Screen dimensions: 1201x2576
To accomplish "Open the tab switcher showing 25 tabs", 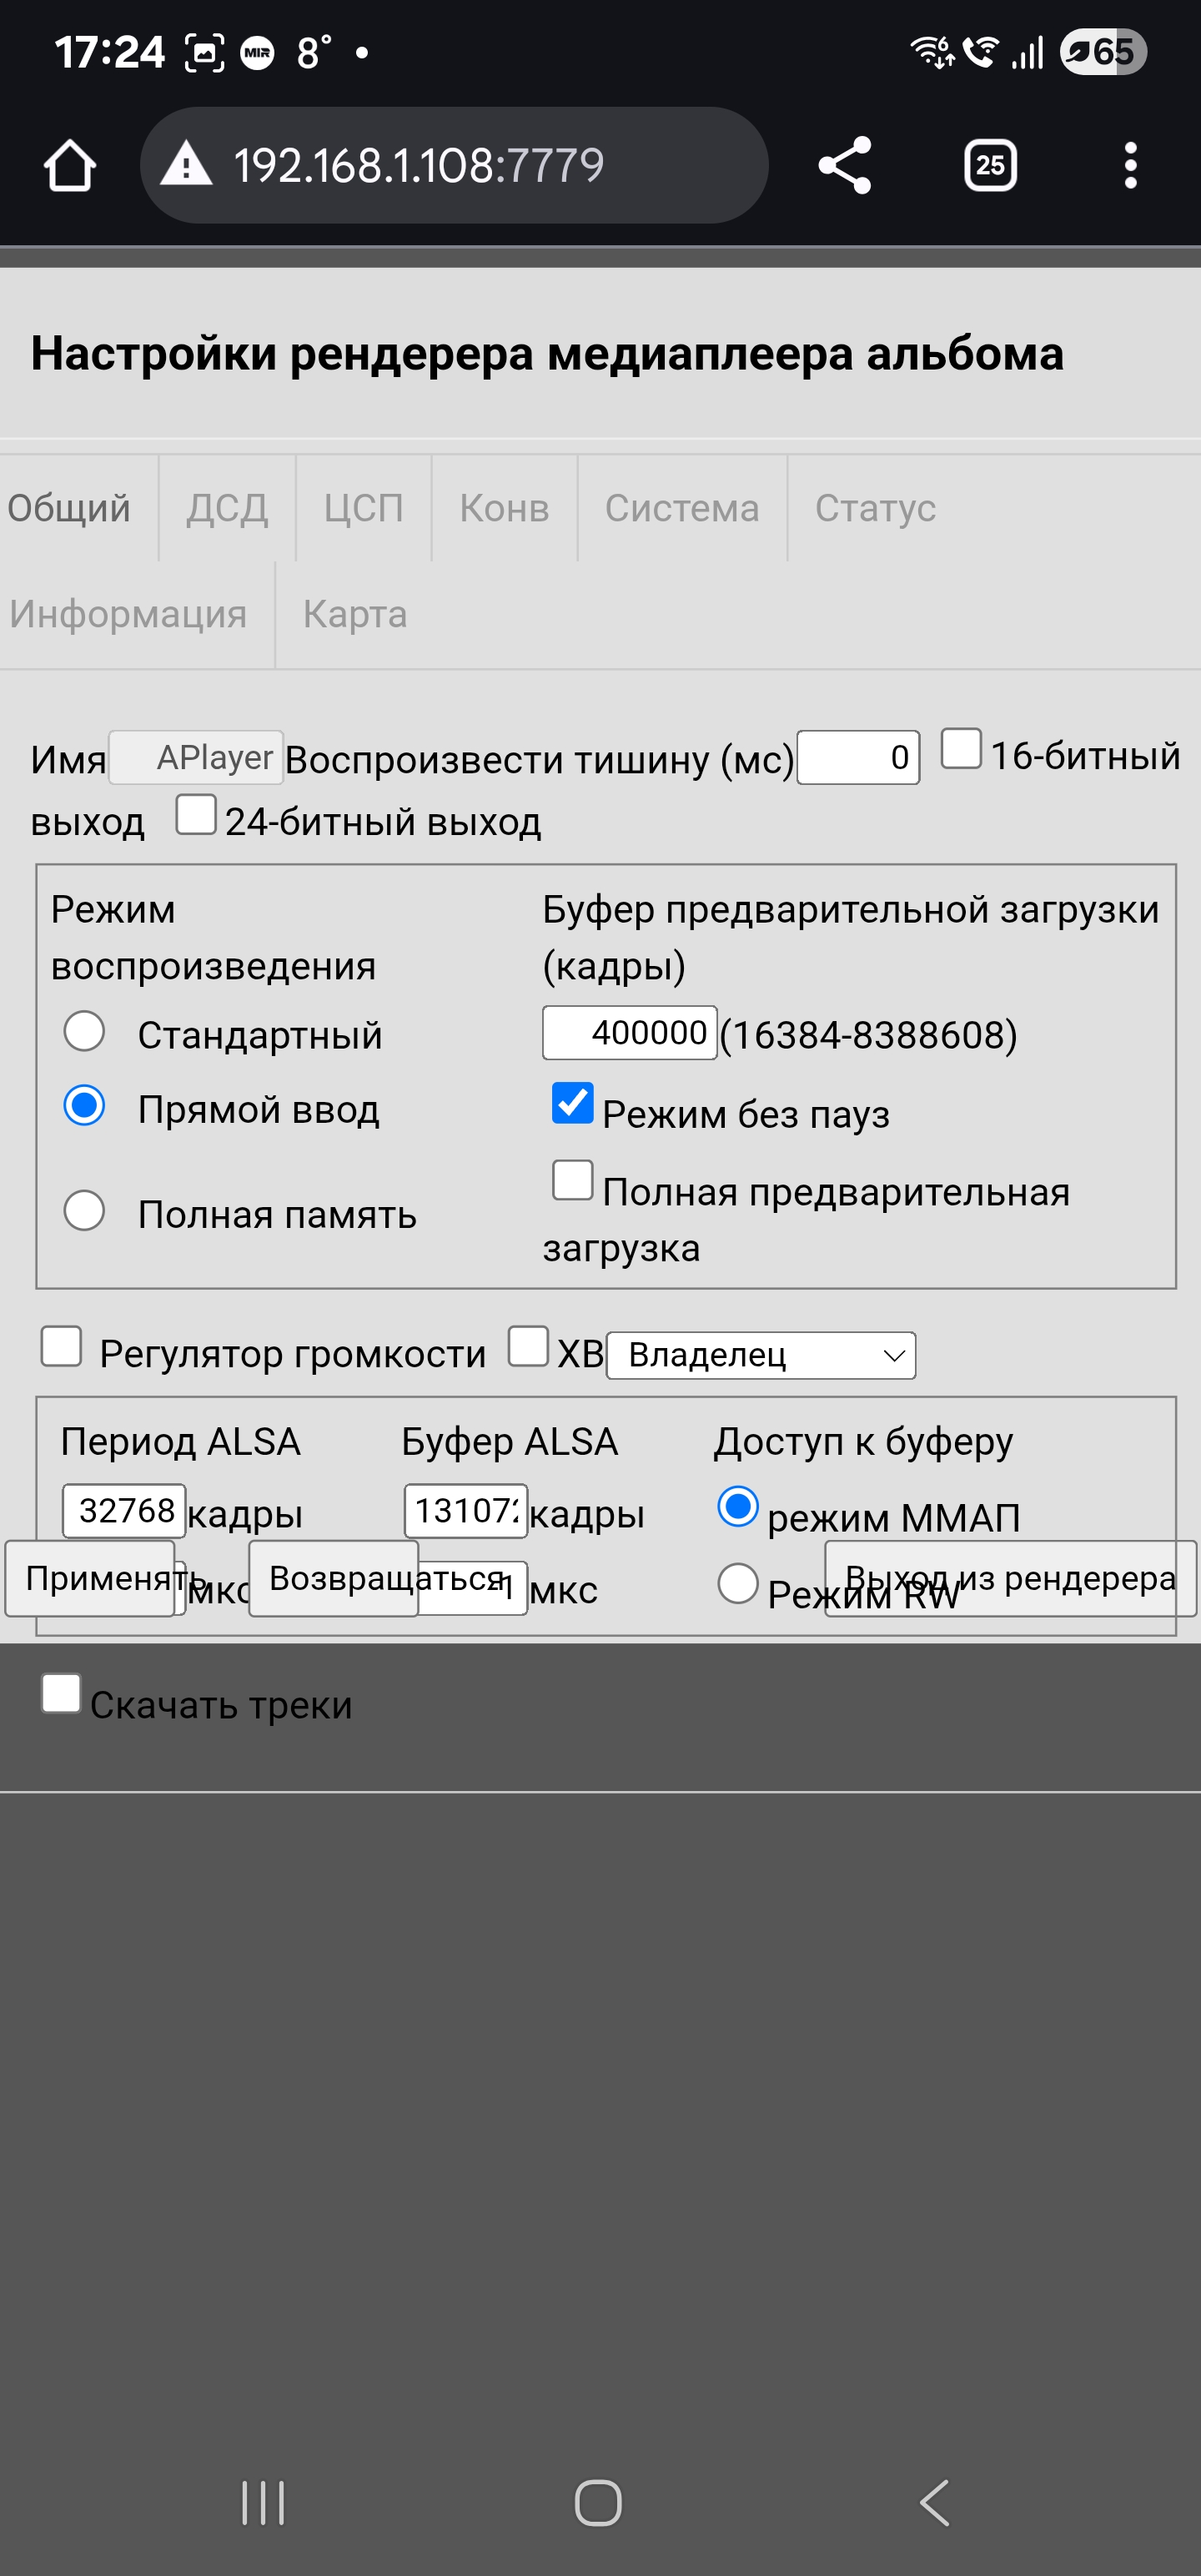I will [989, 165].
